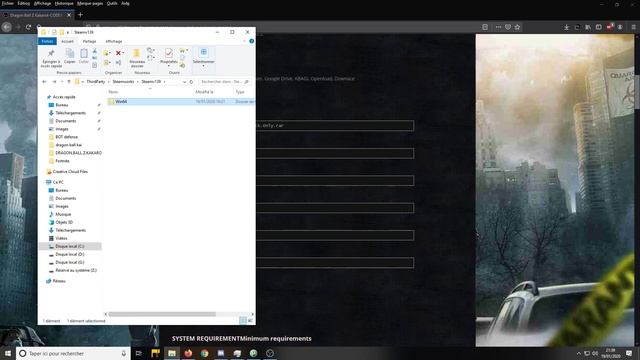
Task: Pin to Quick access in Explorer ribbon
Action: (51, 58)
